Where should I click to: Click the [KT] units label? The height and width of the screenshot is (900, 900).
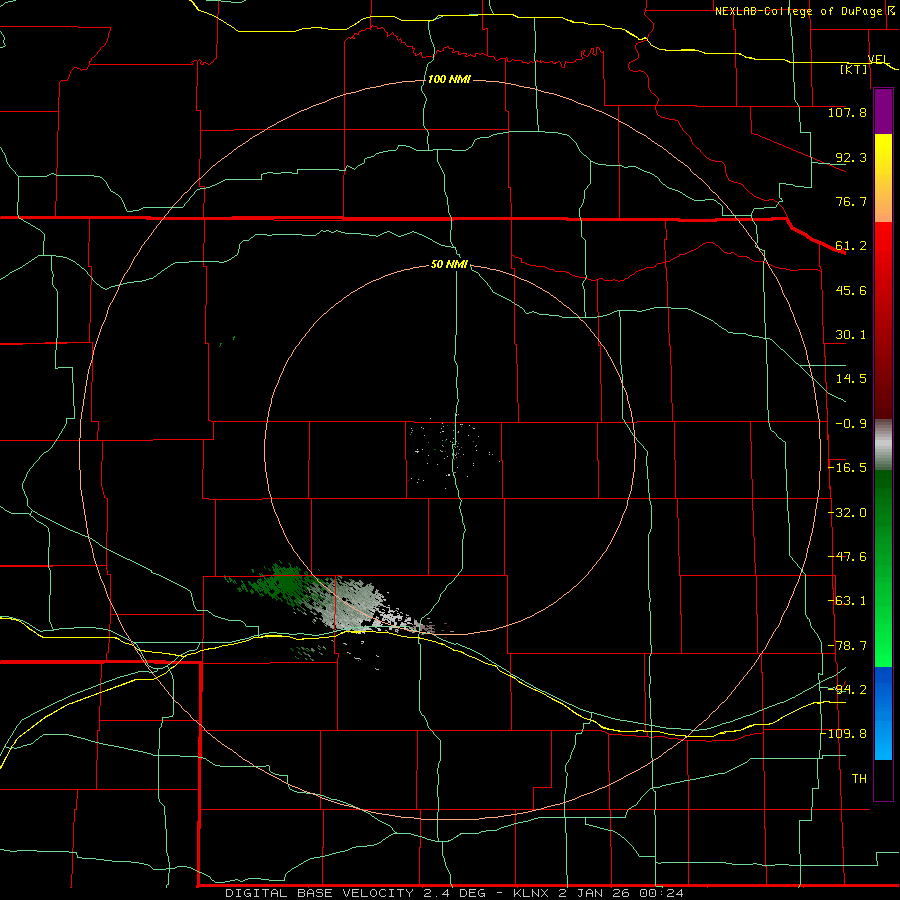[x=854, y=69]
